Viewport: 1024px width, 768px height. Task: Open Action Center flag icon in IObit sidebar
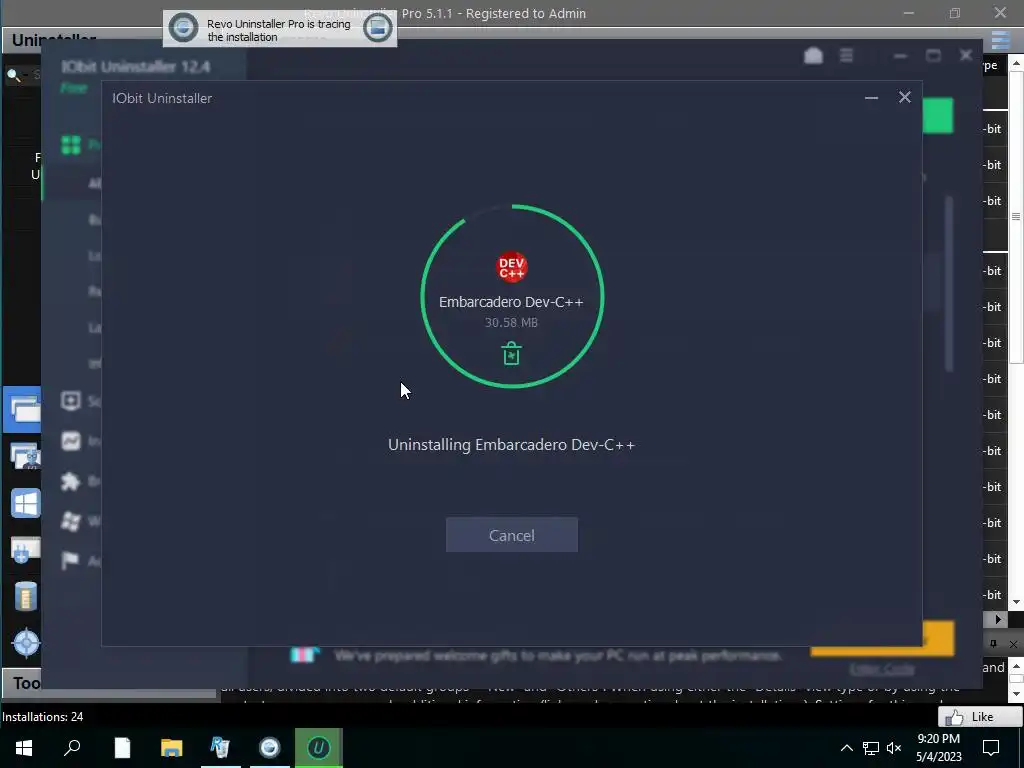click(70, 560)
